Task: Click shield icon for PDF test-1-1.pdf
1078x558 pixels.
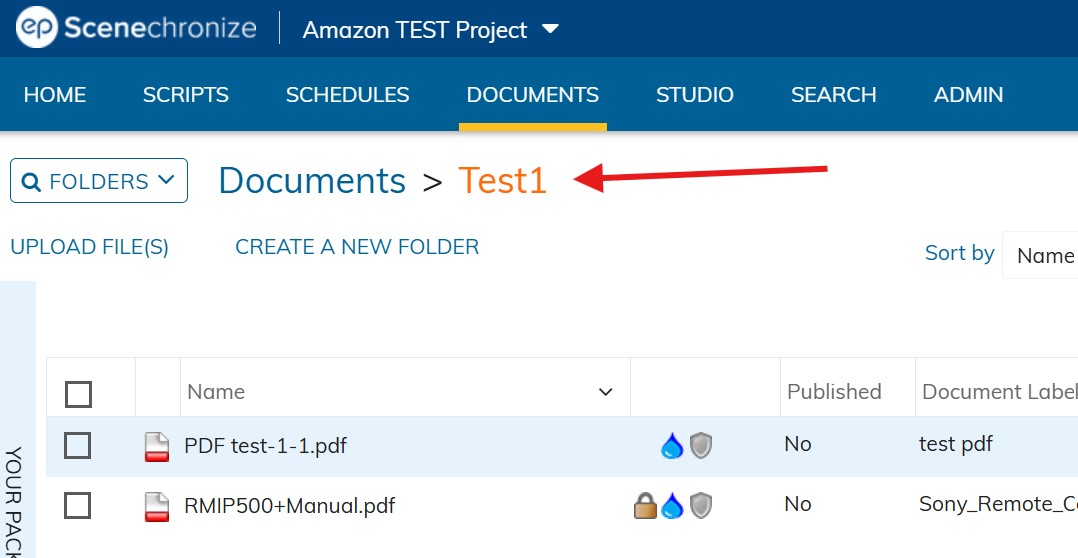Action: click(701, 446)
